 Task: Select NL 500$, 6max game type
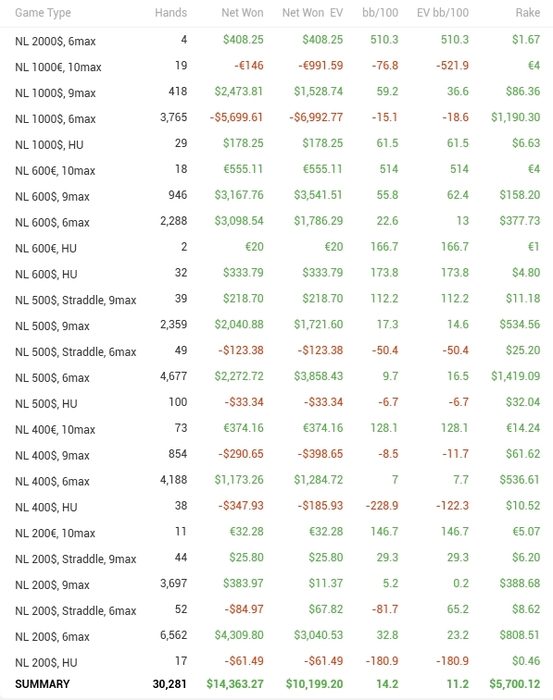tap(52, 378)
